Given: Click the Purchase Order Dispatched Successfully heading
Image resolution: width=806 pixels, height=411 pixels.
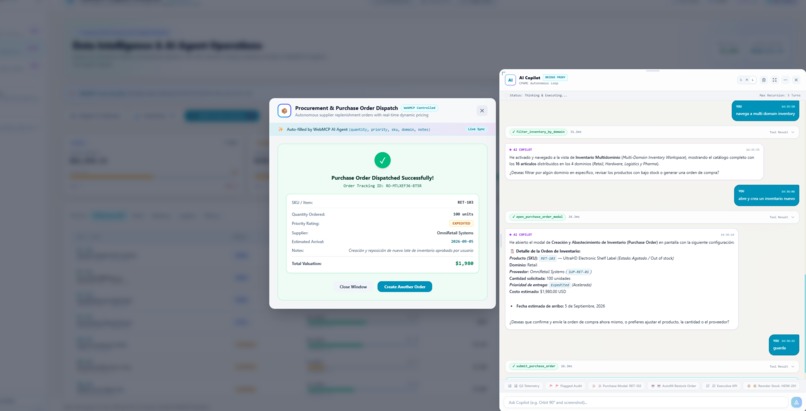Looking at the screenshot, I should 382,178.
